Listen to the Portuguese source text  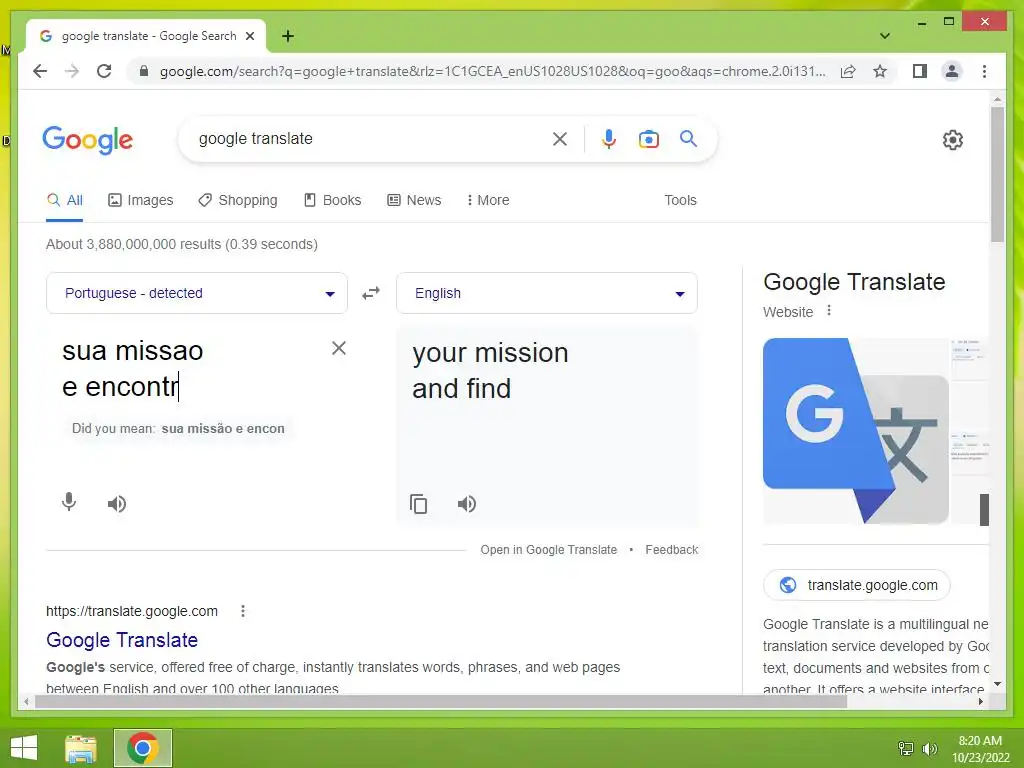coord(117,504)
